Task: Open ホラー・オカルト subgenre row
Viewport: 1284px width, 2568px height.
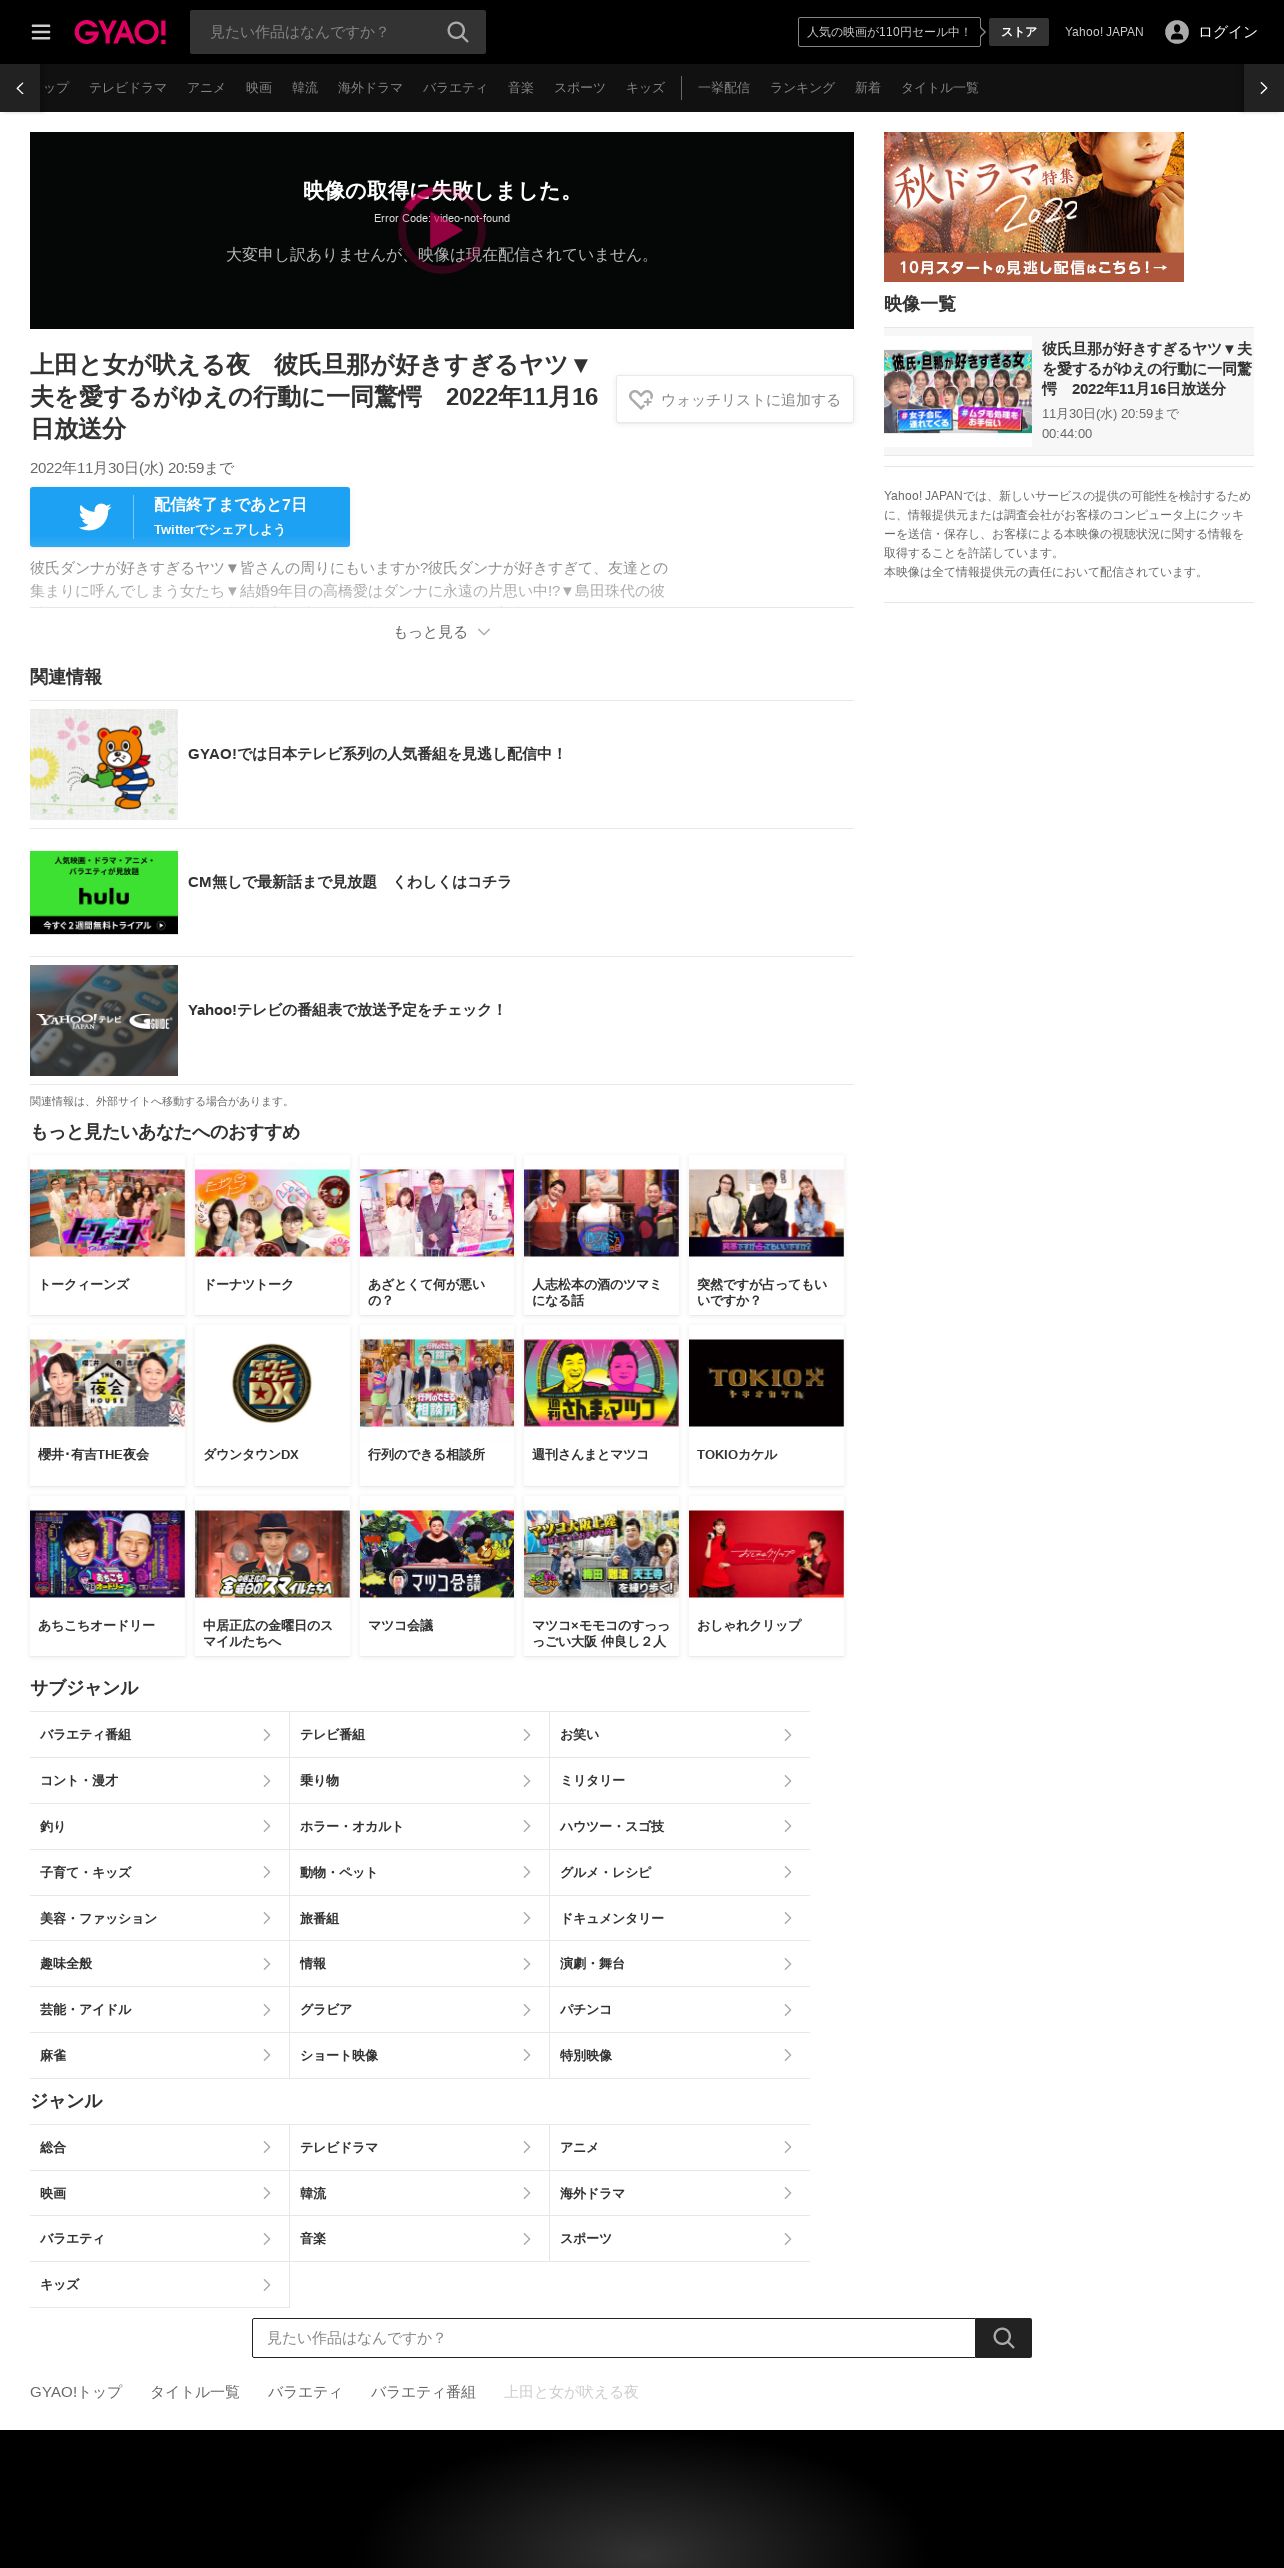Action: click(419, 1827)
